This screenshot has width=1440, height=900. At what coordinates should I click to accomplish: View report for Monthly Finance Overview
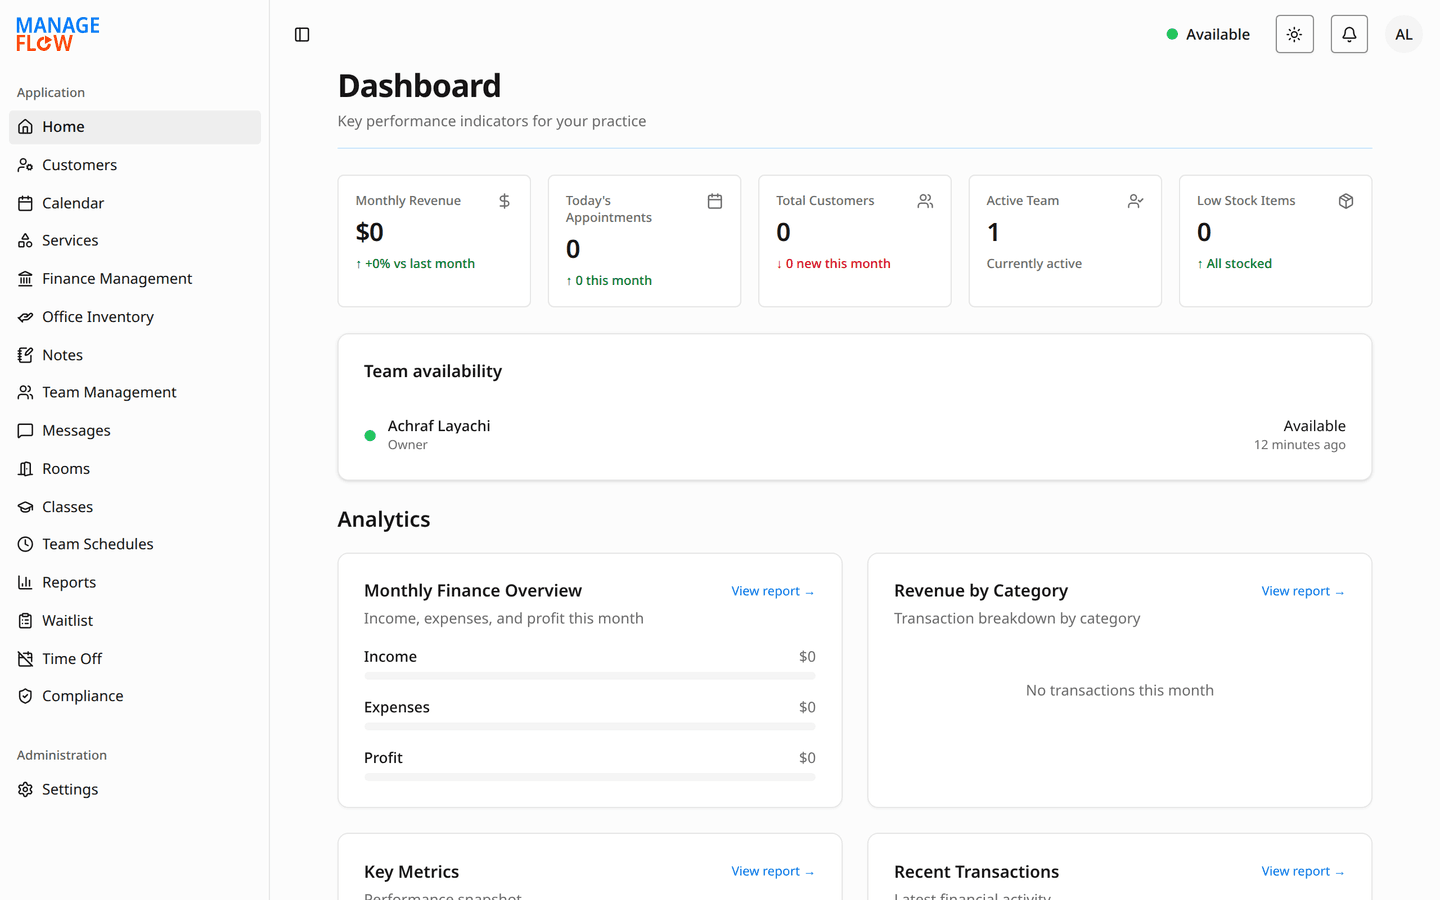click(x=773, y=591)
